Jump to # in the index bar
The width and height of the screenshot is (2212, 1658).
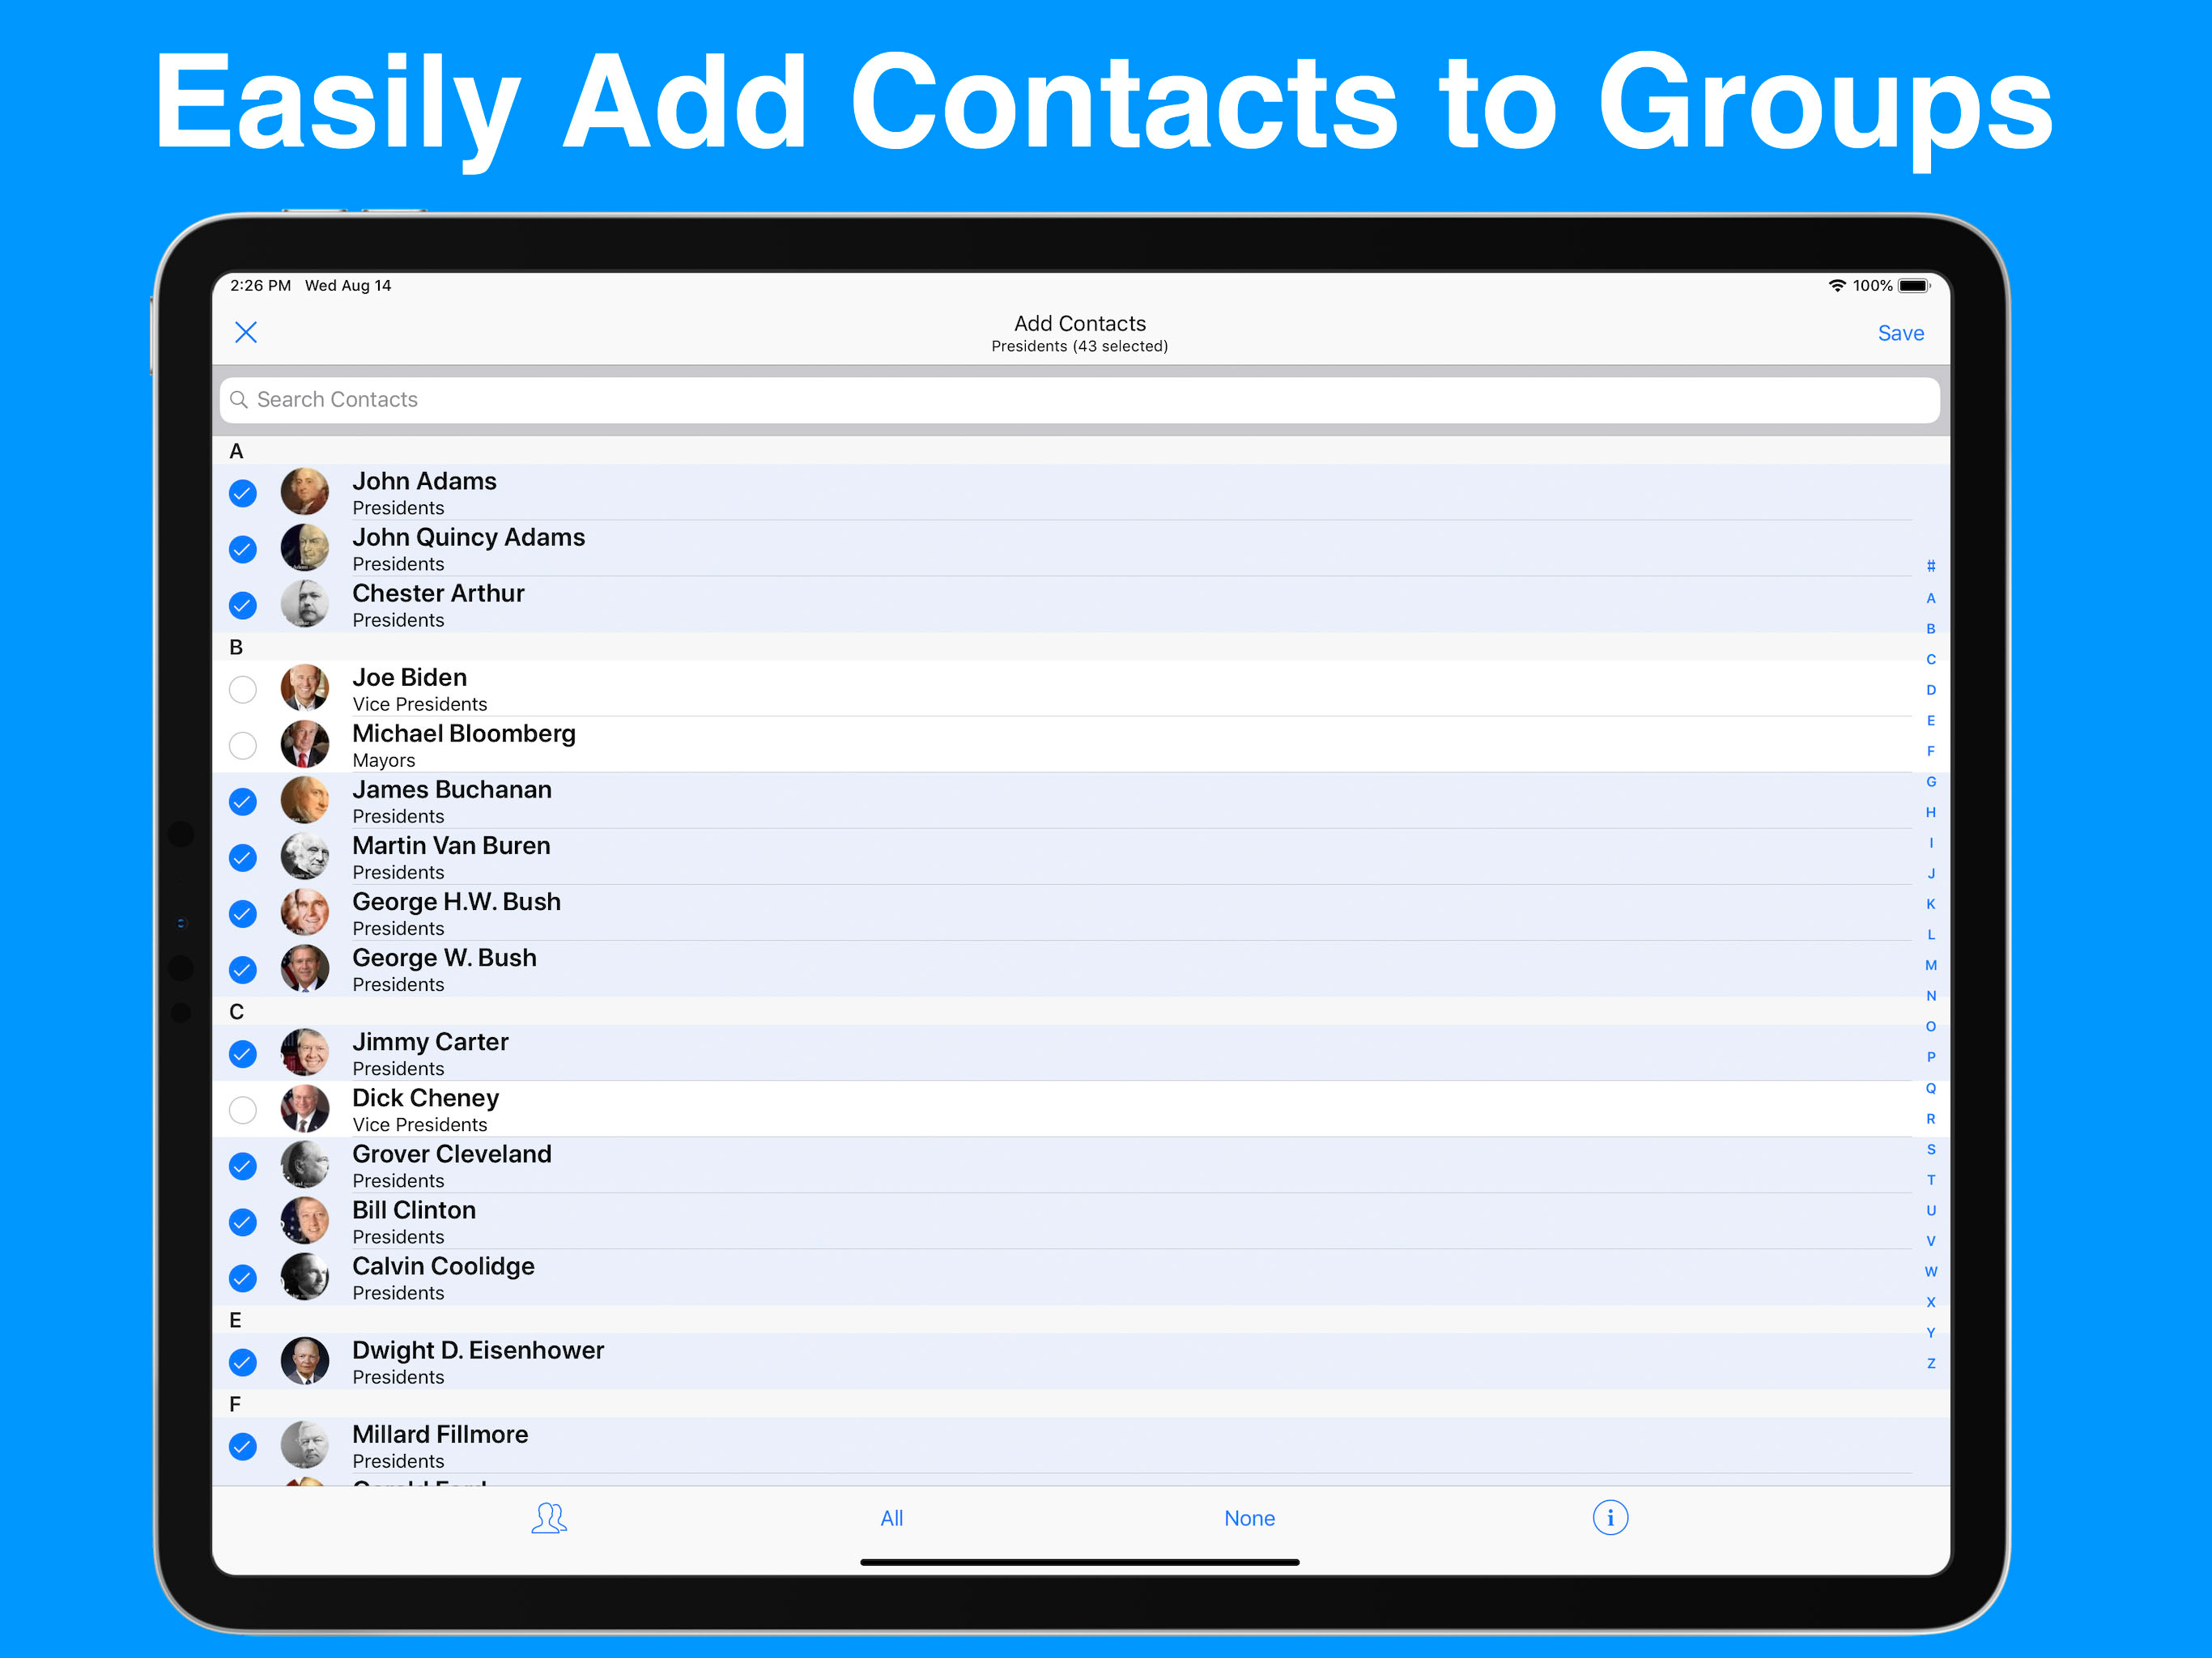point(1931,566)
